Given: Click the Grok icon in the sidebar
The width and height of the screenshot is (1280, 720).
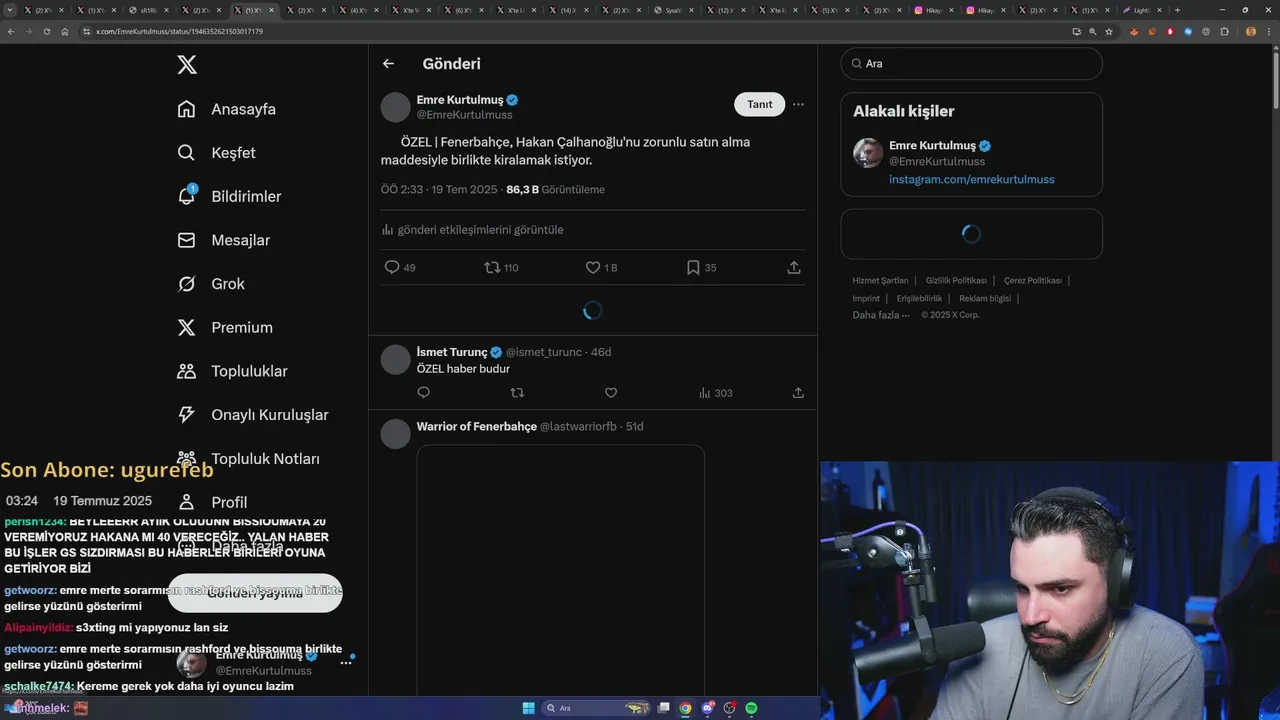Looking at the screenshot, I should click(x=186, y=284).
